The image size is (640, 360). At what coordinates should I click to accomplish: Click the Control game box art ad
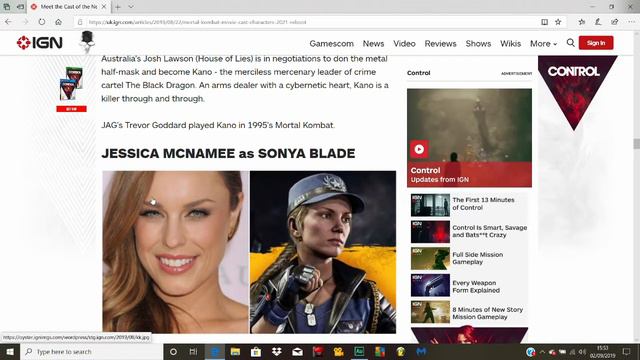pos(71,84)
